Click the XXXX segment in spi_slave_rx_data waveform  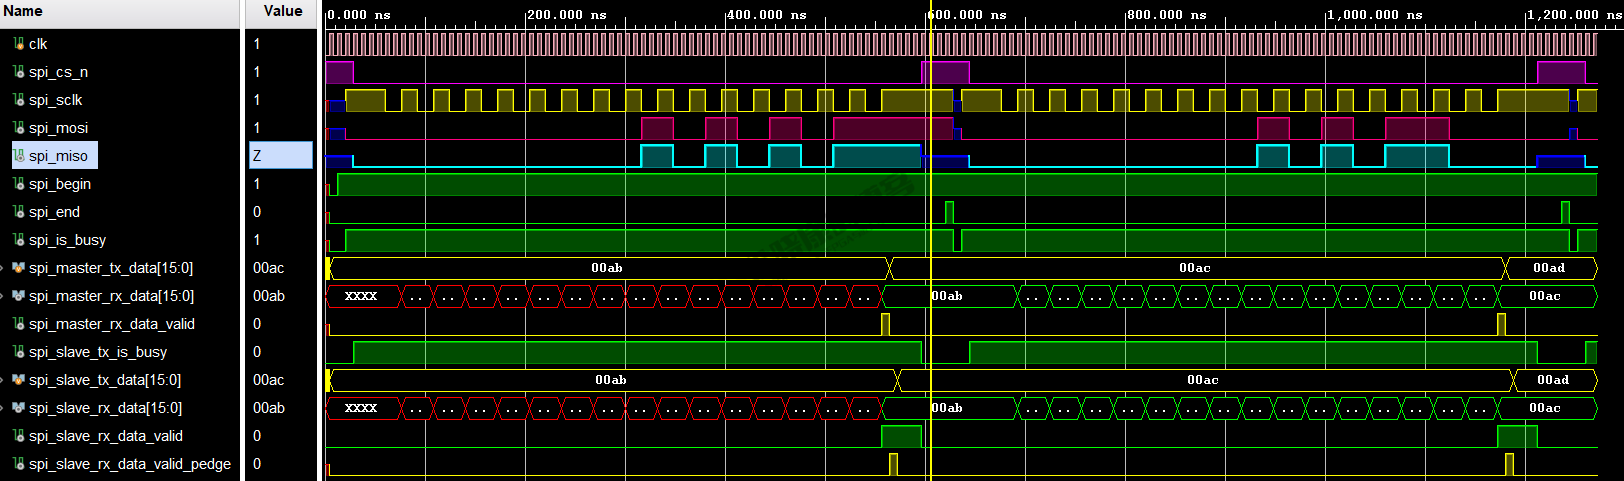point(361,408)
